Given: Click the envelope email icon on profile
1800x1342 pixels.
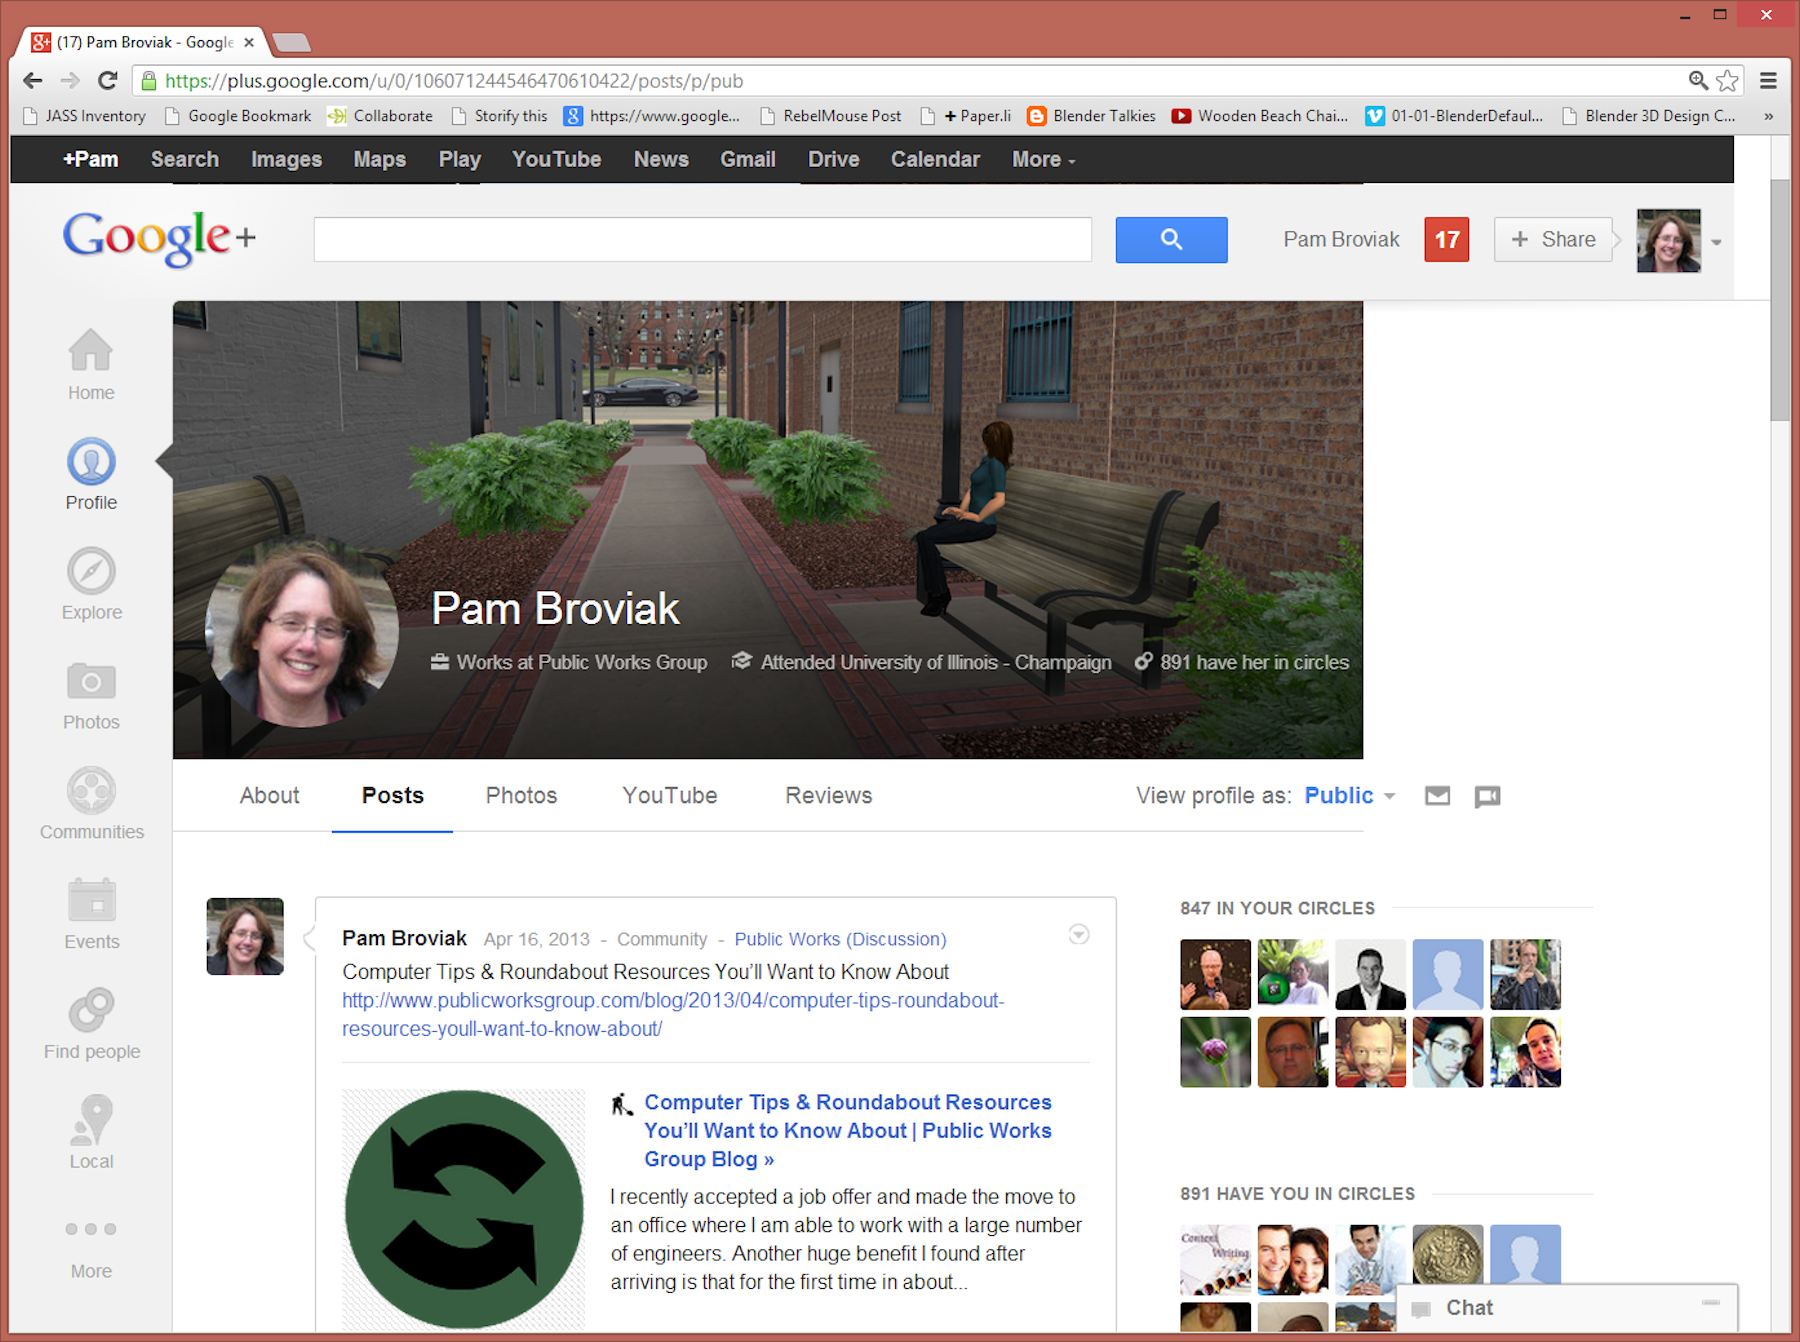Looking at the screenshot, I should [x=1437, y=796].
